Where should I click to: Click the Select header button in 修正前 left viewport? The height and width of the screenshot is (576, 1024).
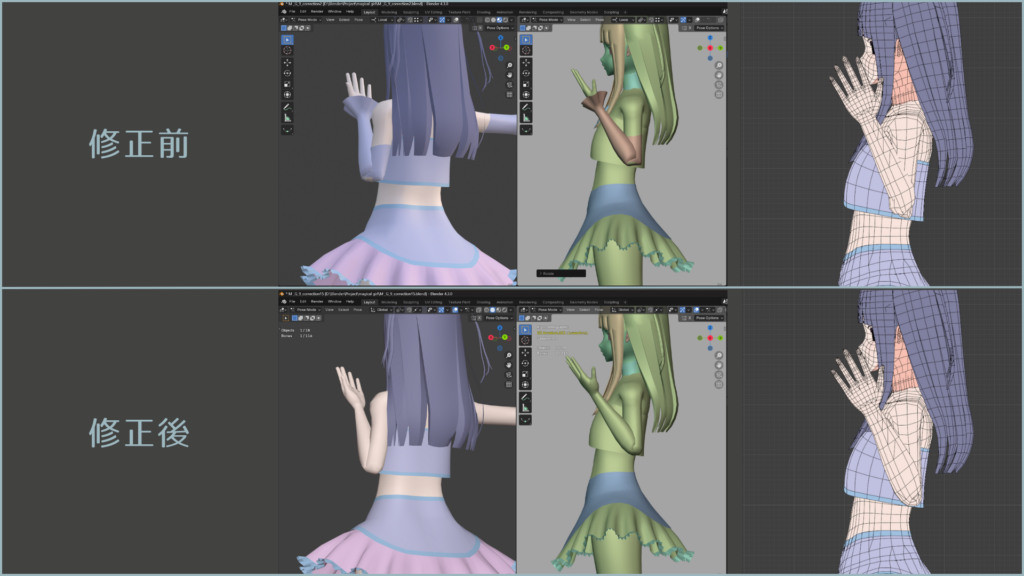(343, 19)
